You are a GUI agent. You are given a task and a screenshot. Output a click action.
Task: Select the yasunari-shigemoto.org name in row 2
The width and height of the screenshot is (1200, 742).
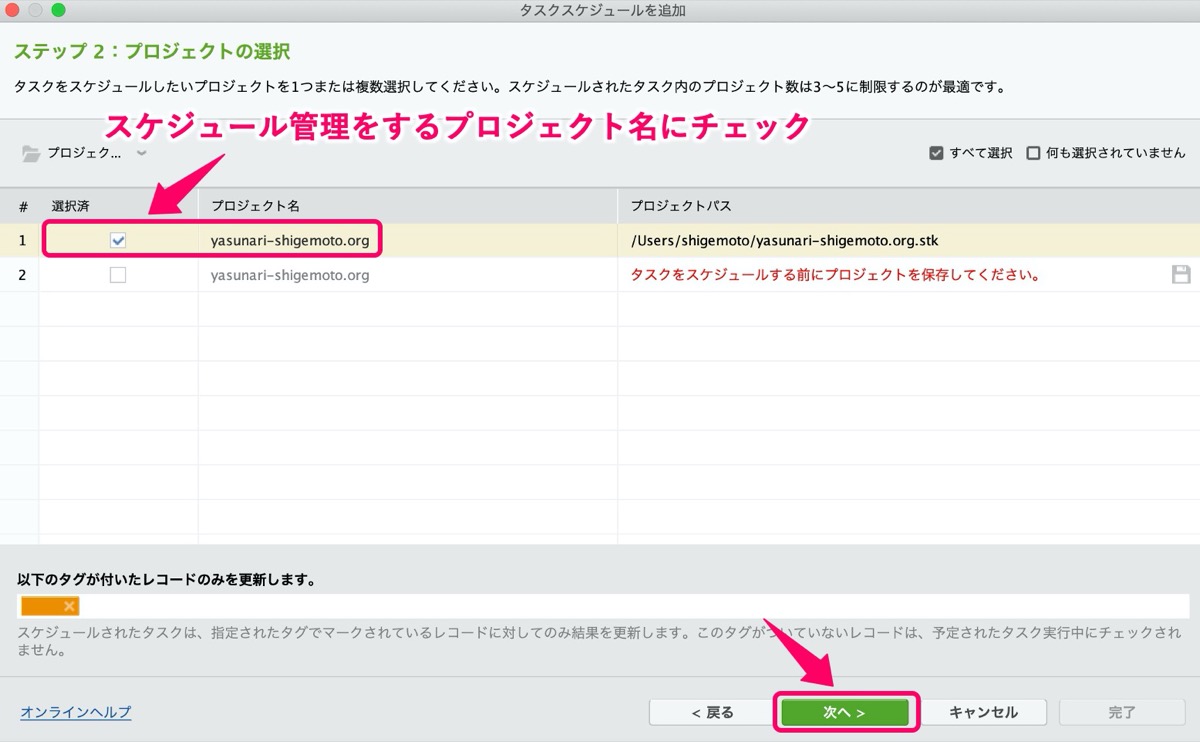coord(290,275)
